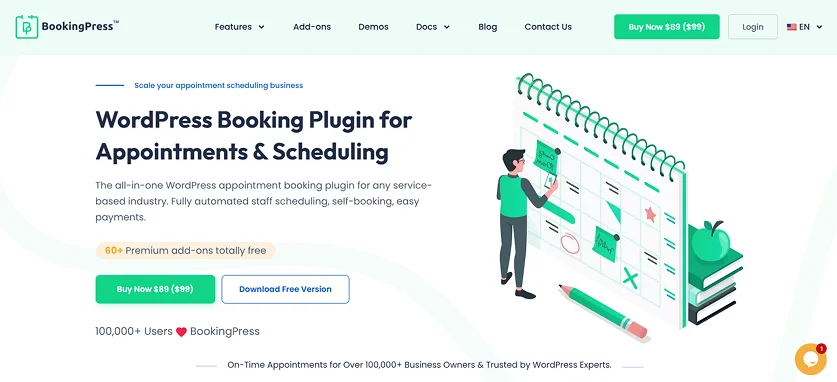
Task: Click the US flag language icon
Action: click(792, 27)
